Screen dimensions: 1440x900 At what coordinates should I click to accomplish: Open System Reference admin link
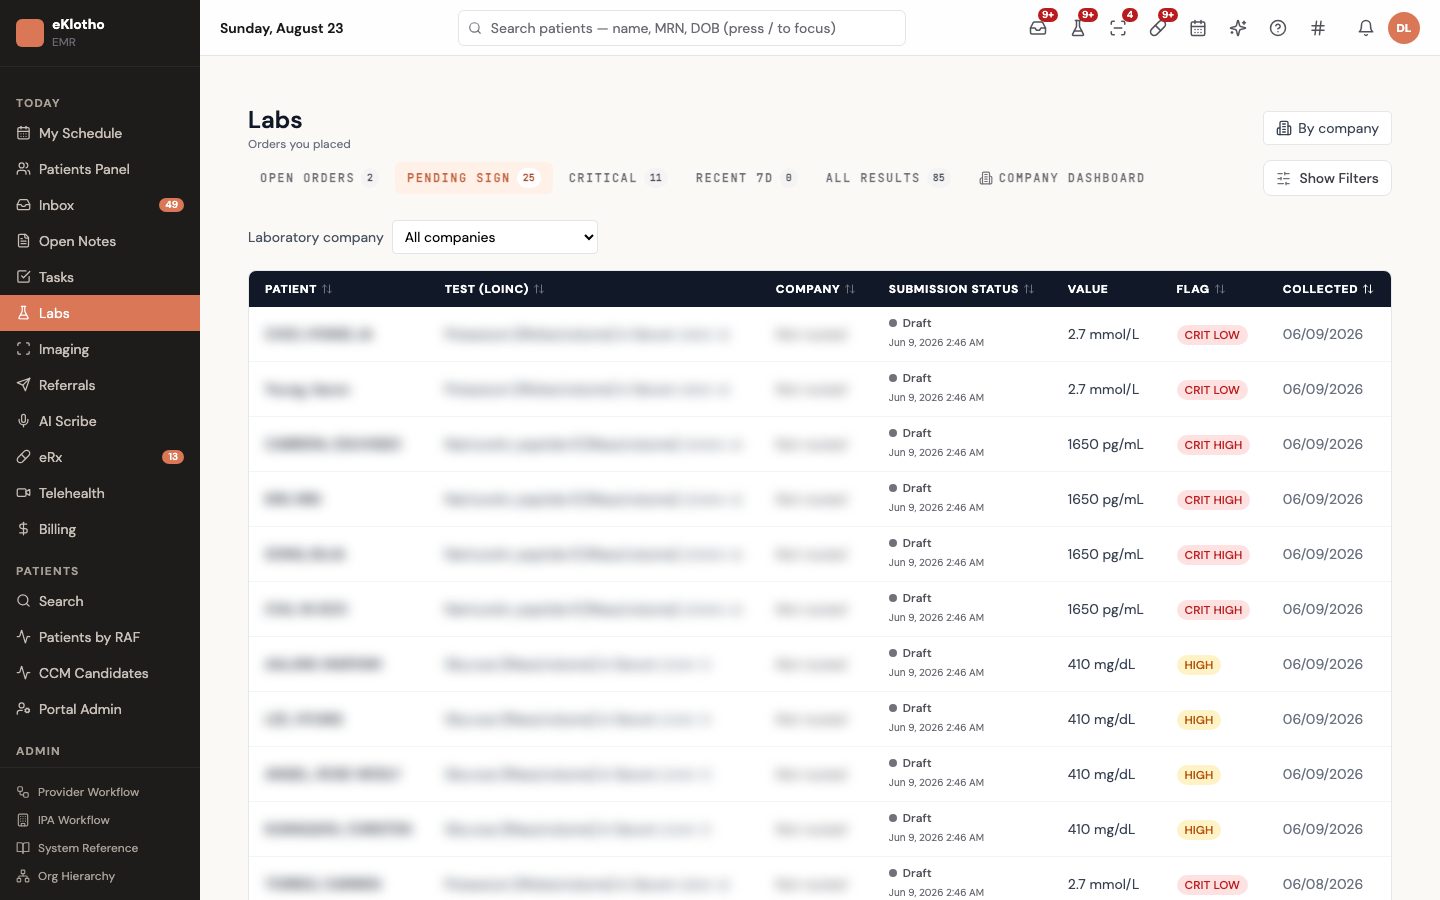coord(100,848)
